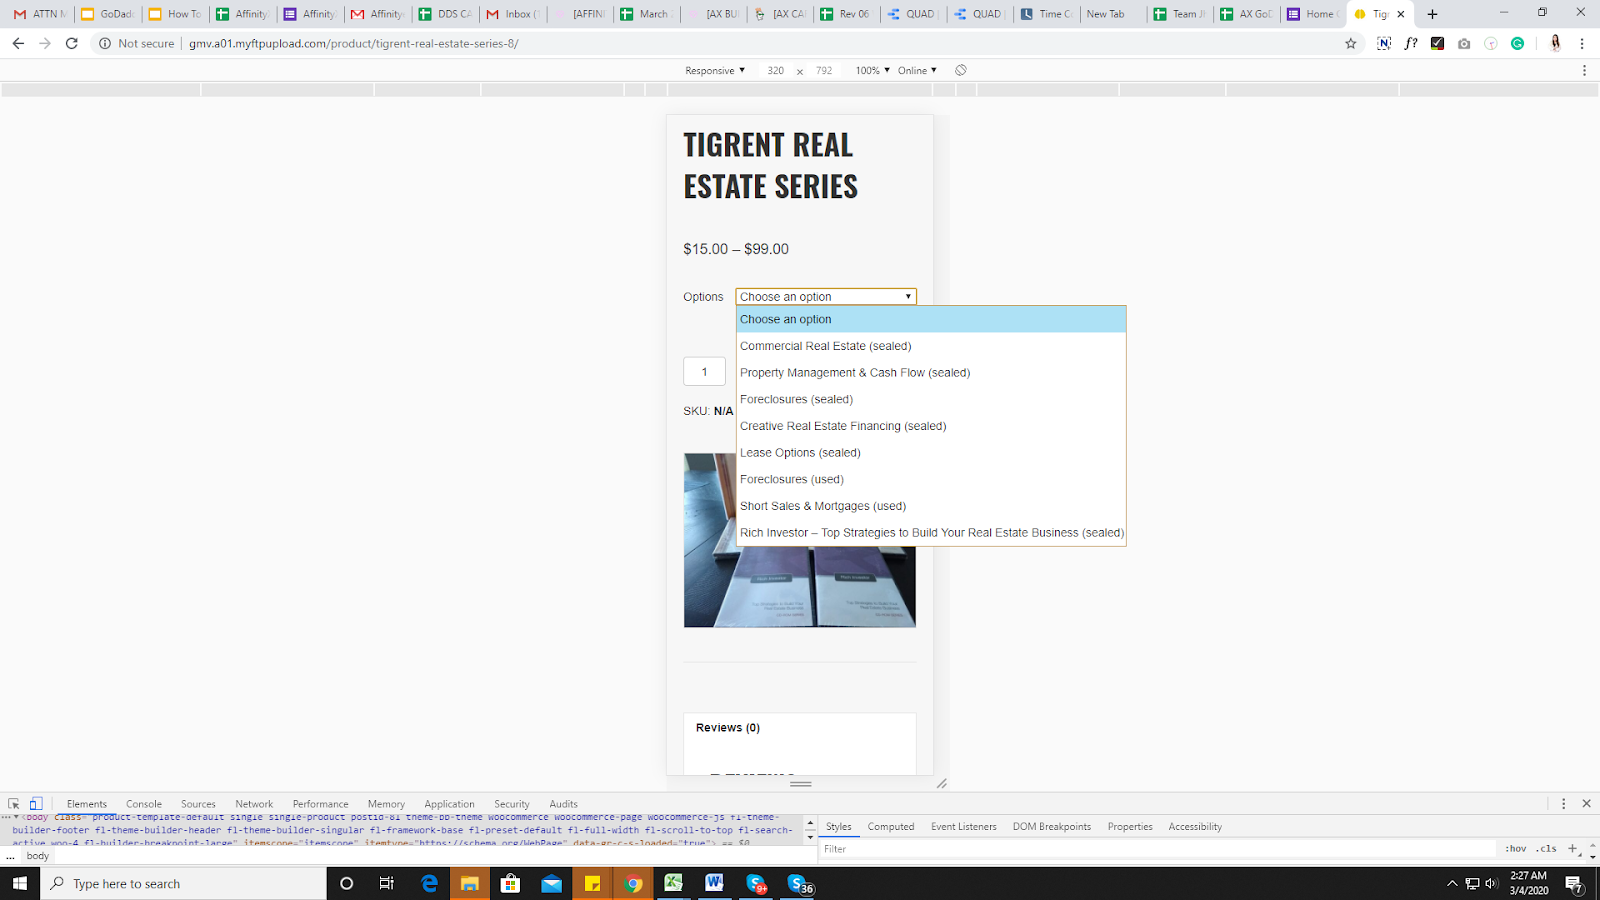Reload the current page
1600x900 pixels.
71,43
